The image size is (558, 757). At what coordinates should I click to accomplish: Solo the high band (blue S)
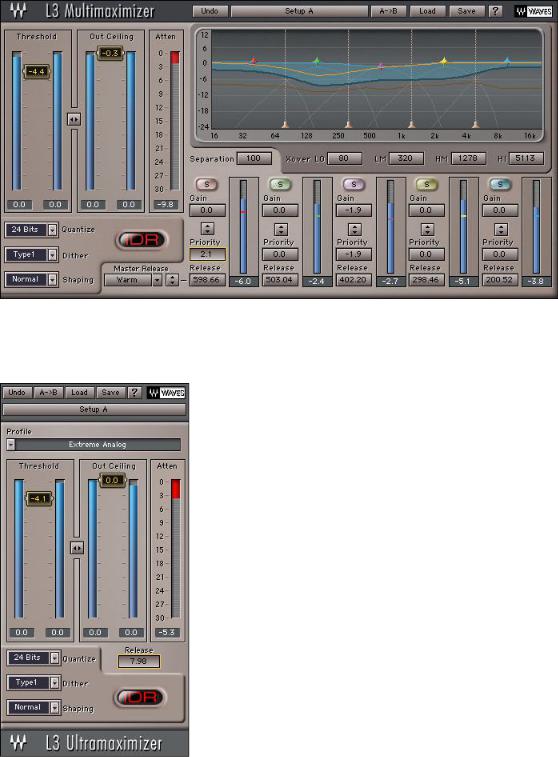[x=500, y=184]
